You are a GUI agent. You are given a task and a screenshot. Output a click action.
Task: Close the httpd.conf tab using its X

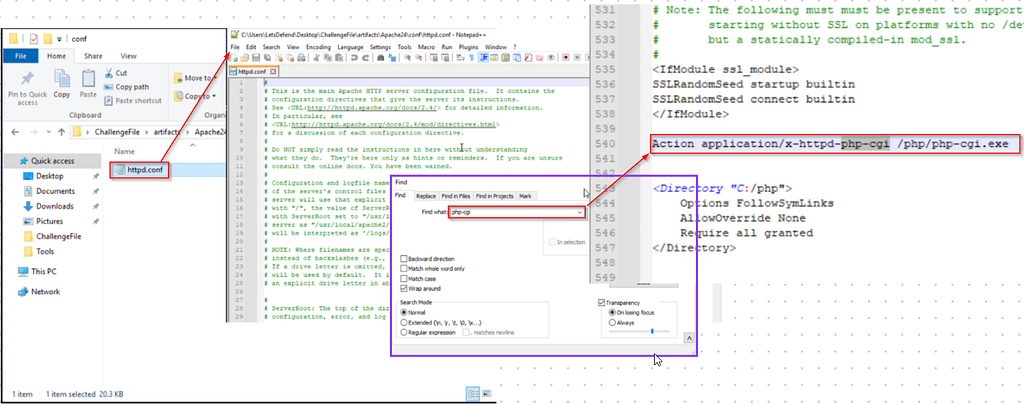(x=273, y=71)
